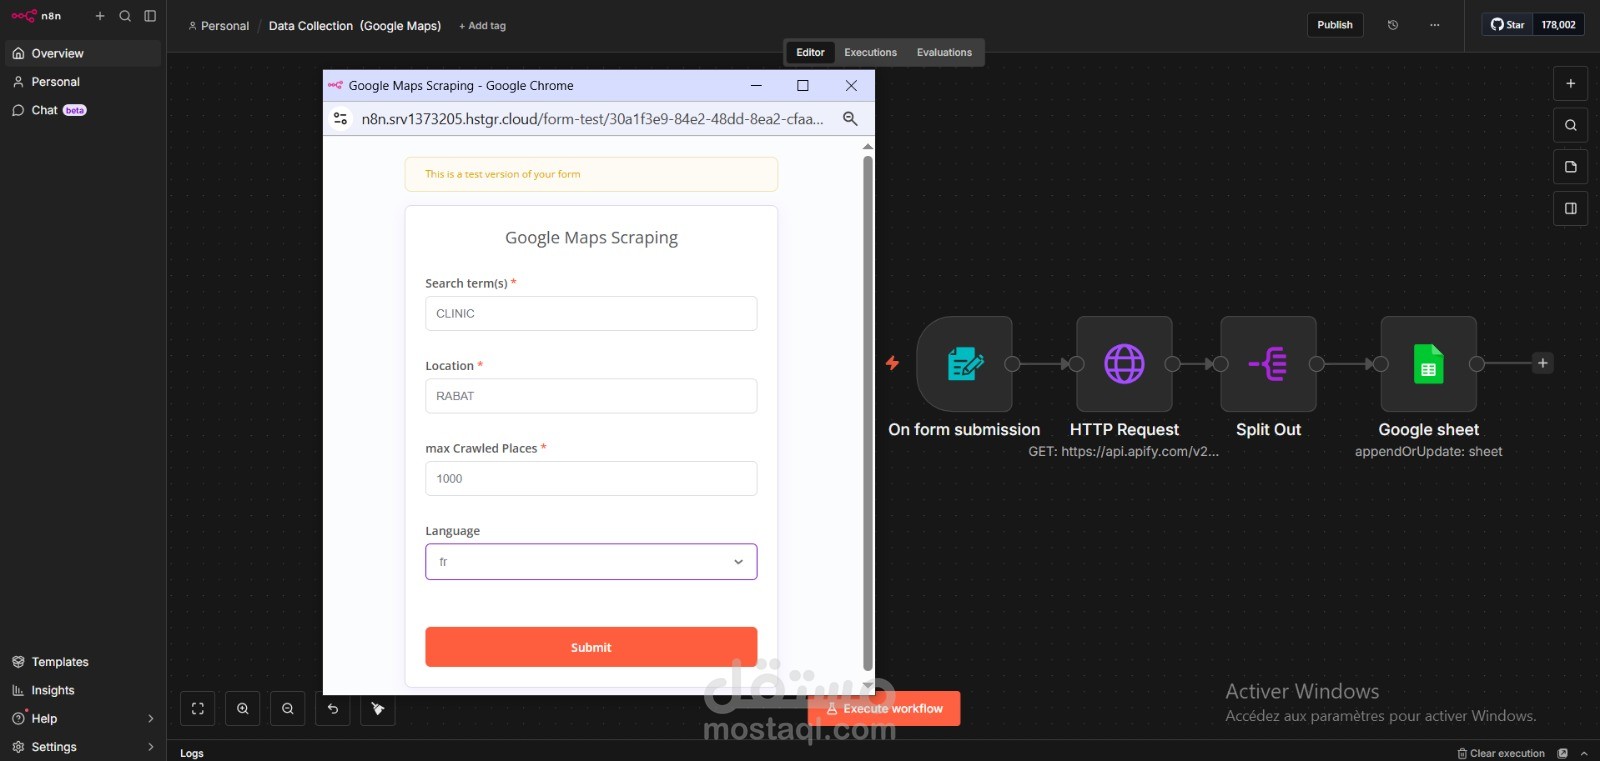This screenshot has width=1600, height=761.
Task: Click the tidy up workflow icon
Action: point(378,709)
